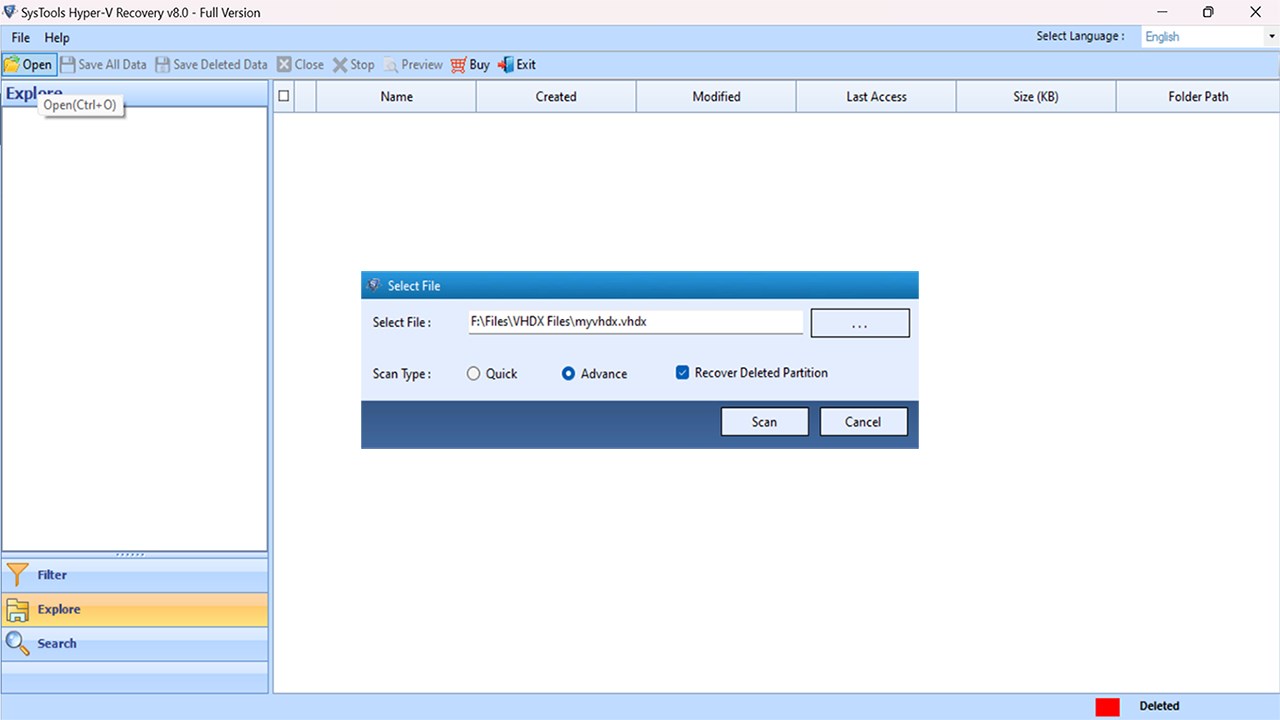The width and height of the screenshot is (1280, 720).
Task: Click the browse button with three dots
Action: 860,323
